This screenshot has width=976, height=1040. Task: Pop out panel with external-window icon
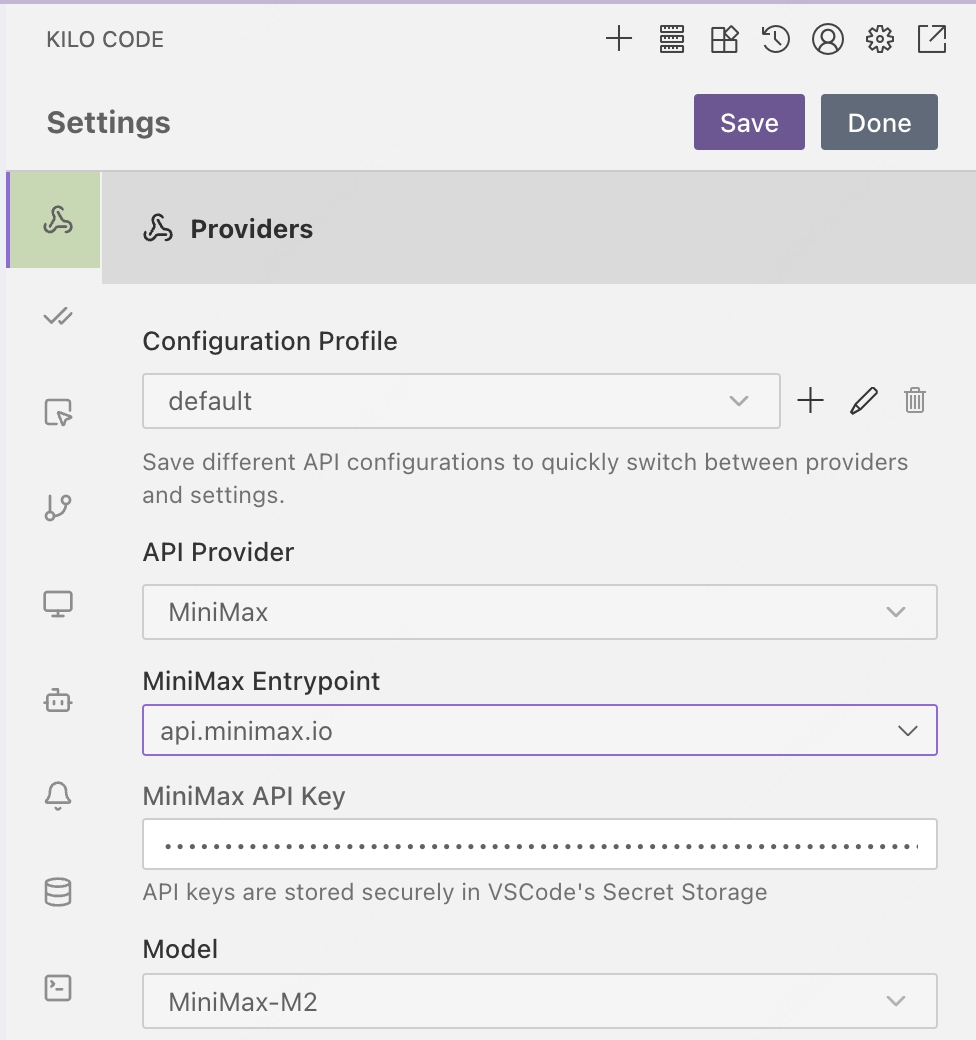932,40
